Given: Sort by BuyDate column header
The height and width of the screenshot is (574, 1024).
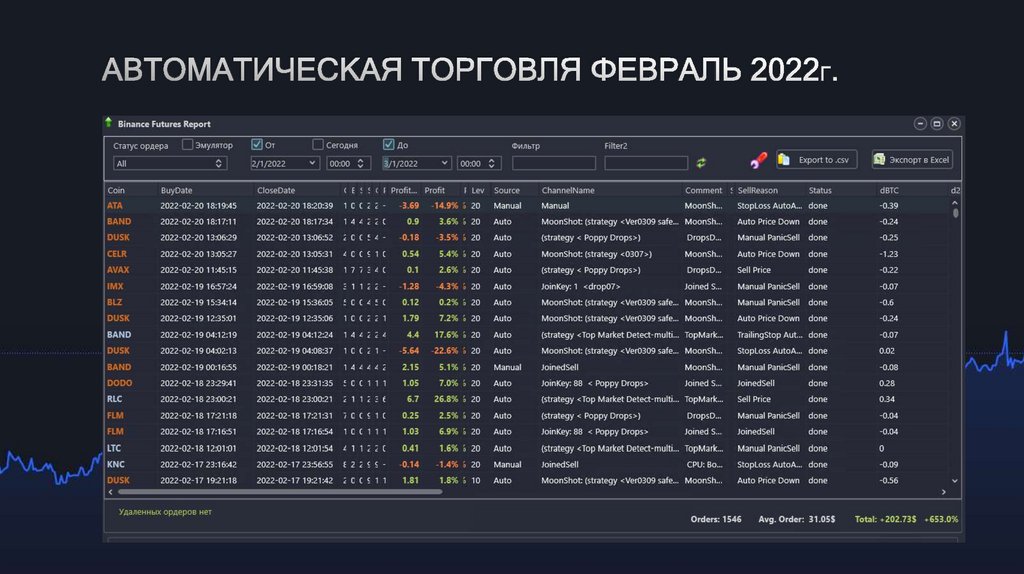Looking at the screenshot, I should point(176,191).
